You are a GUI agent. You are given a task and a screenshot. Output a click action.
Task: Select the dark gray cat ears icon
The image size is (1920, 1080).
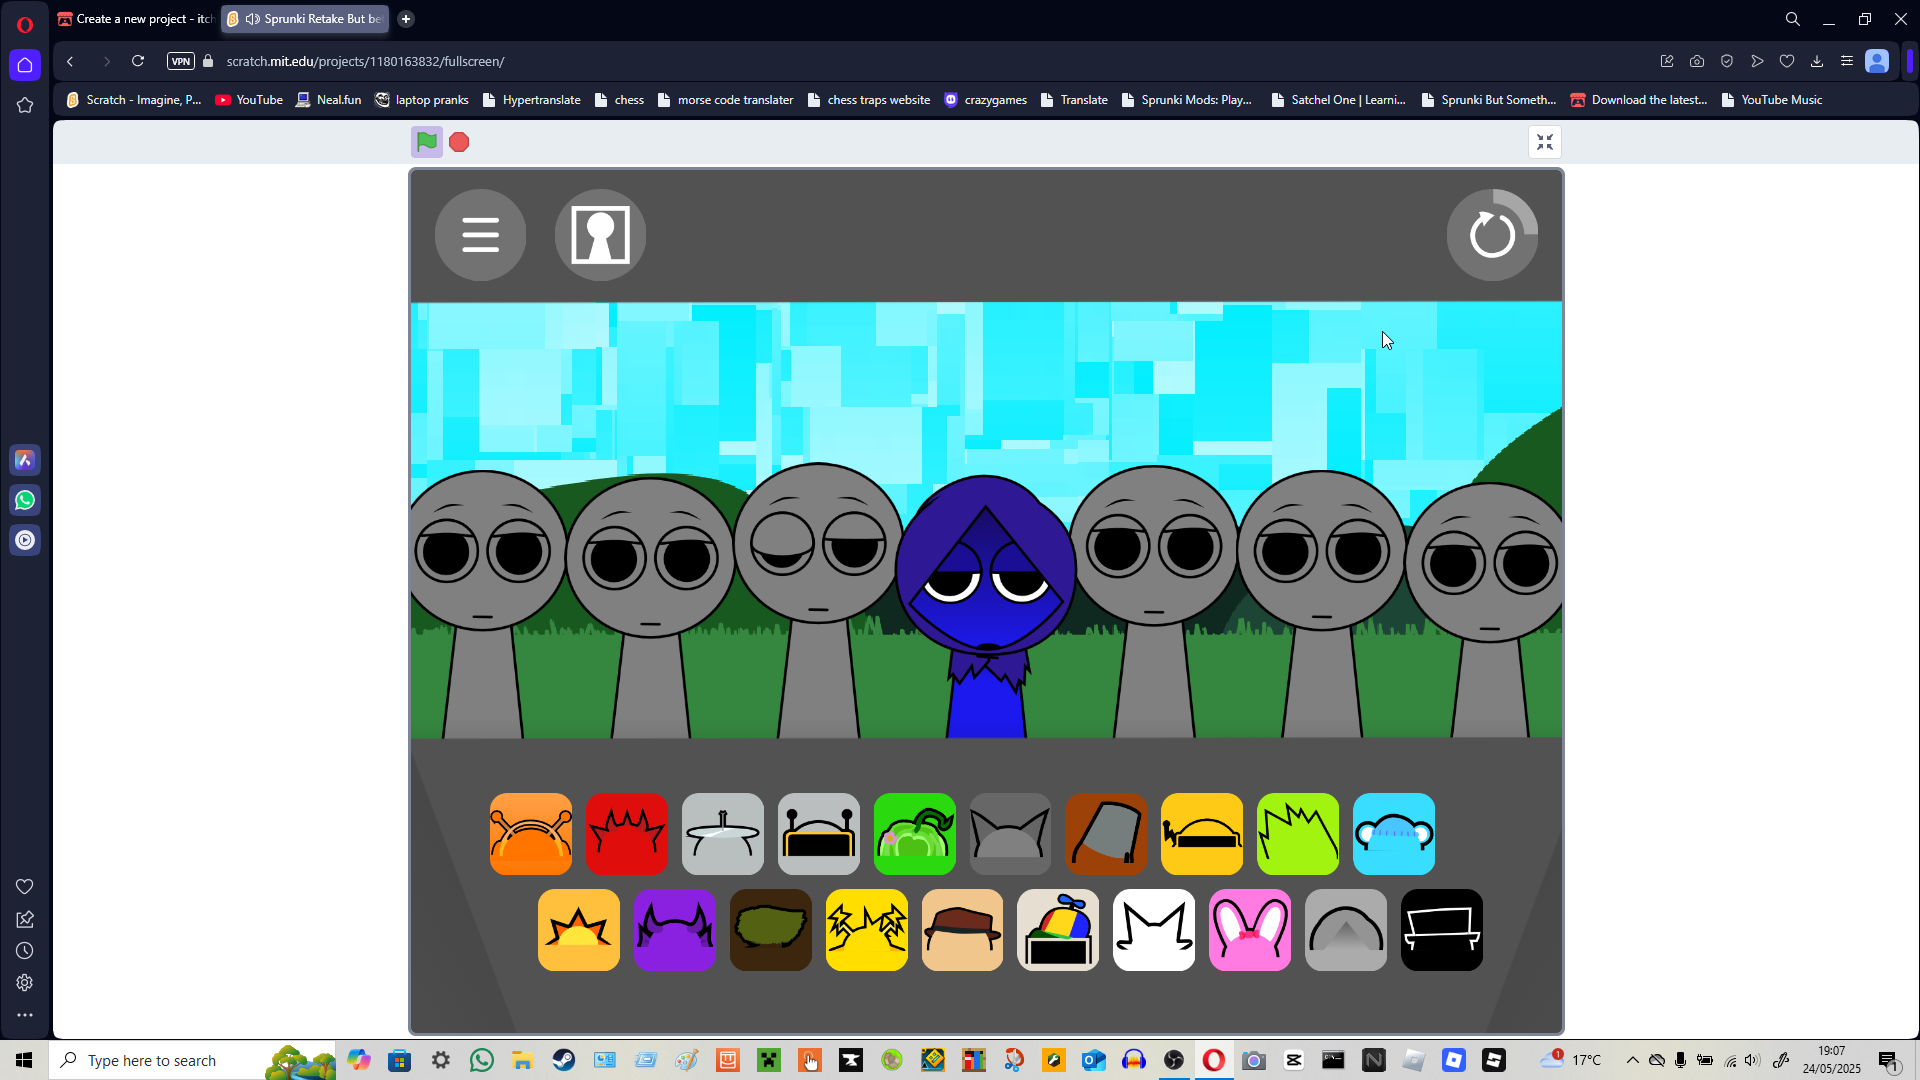[x=1011, y=834]
